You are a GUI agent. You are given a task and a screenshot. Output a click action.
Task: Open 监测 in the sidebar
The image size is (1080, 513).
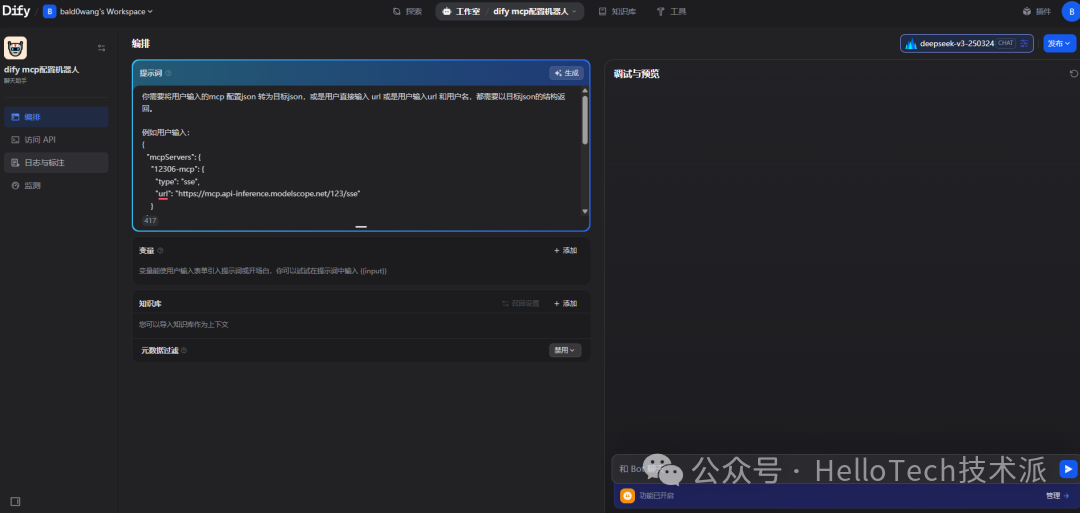coord(56,186)
